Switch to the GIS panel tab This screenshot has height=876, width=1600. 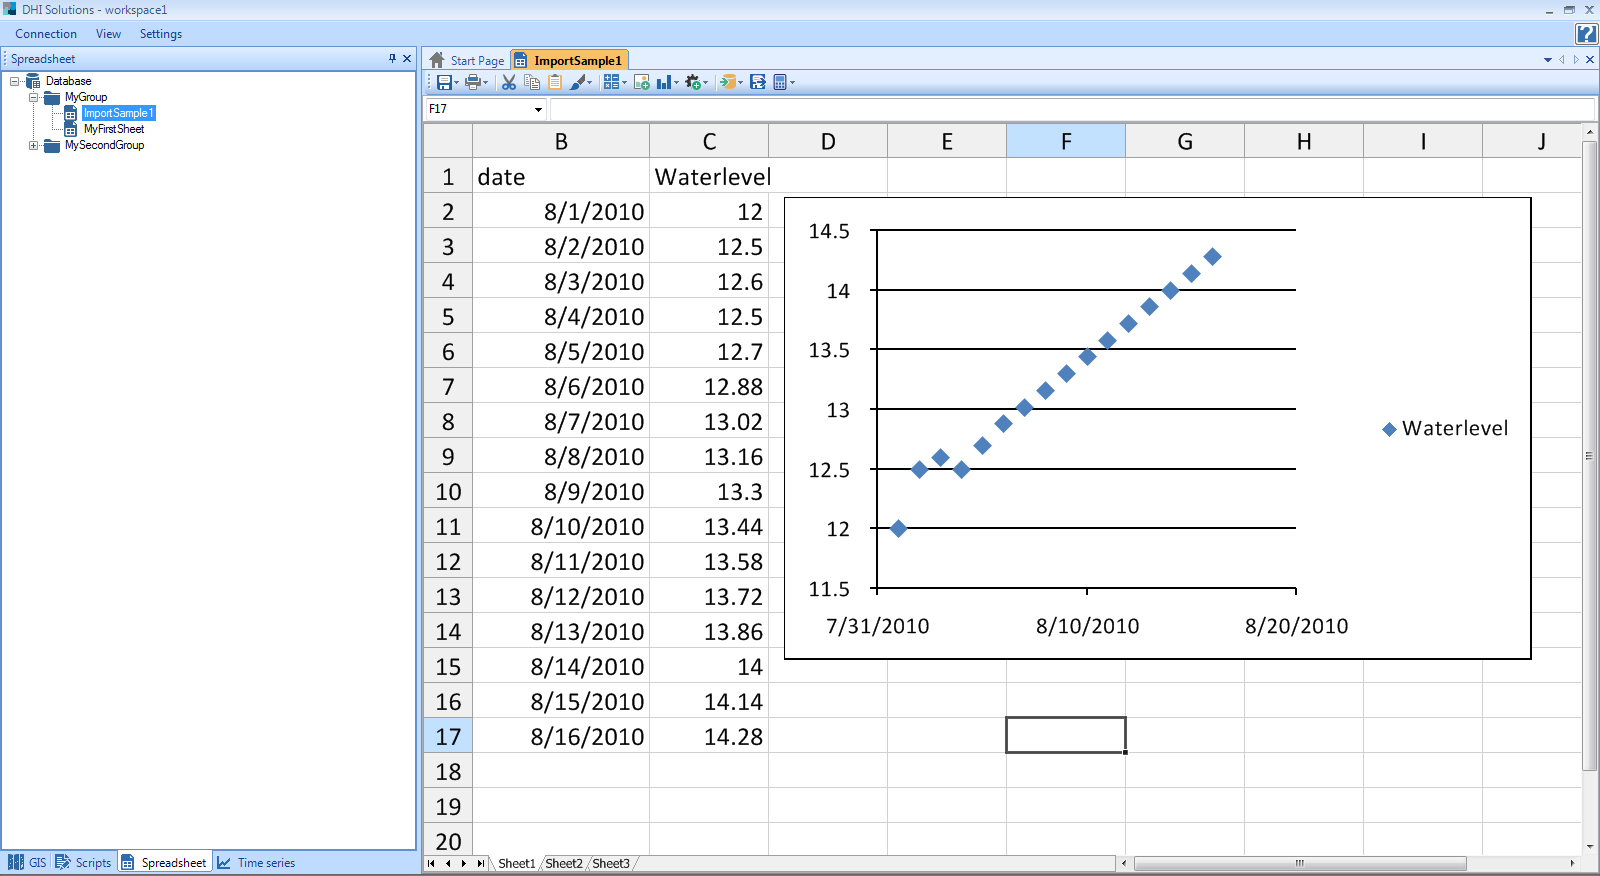click(27, 862)
